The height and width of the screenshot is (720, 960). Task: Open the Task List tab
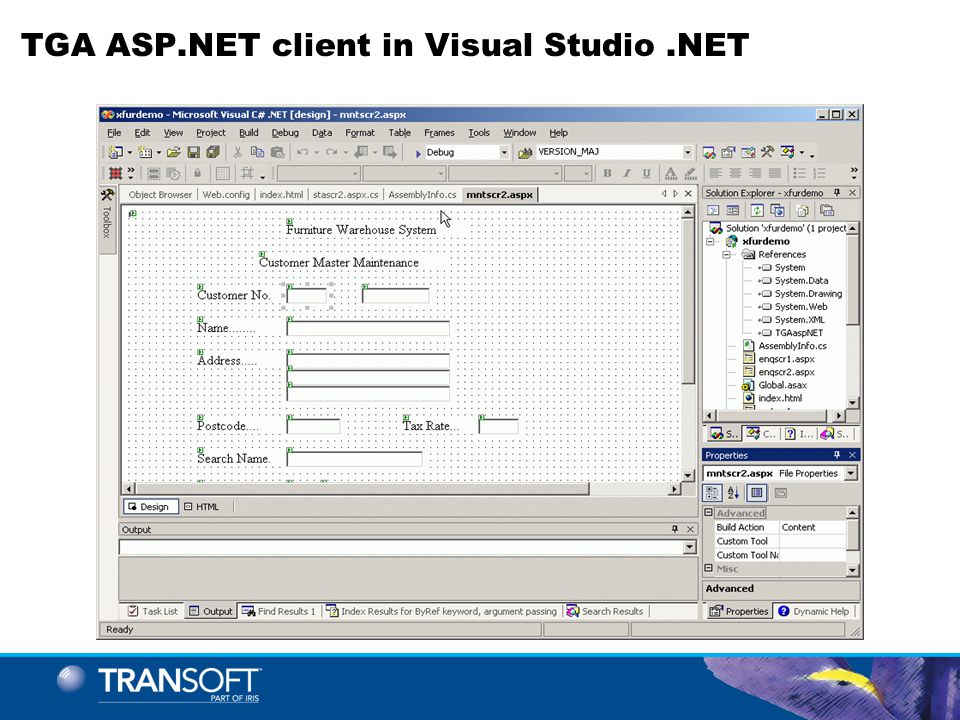click(154, 611)
